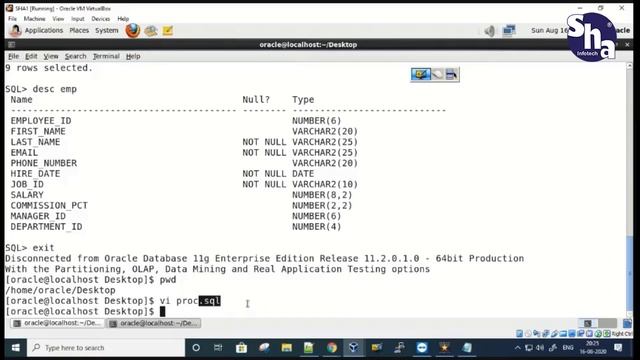The width and height of the screenshot is (640, 360).
Task: Show hidden Windows tray icons chevron
Action: coord(518,348)
